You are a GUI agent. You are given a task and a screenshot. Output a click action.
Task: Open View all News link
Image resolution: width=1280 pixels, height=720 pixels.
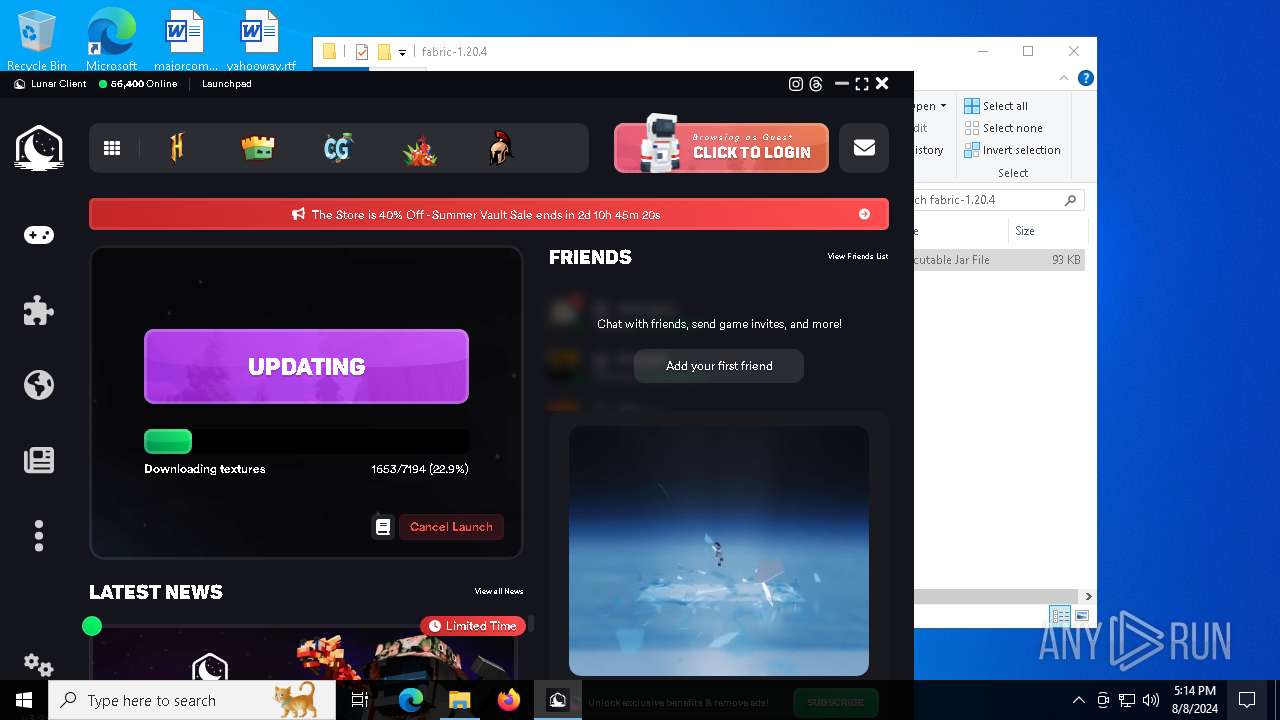[499, 592]
